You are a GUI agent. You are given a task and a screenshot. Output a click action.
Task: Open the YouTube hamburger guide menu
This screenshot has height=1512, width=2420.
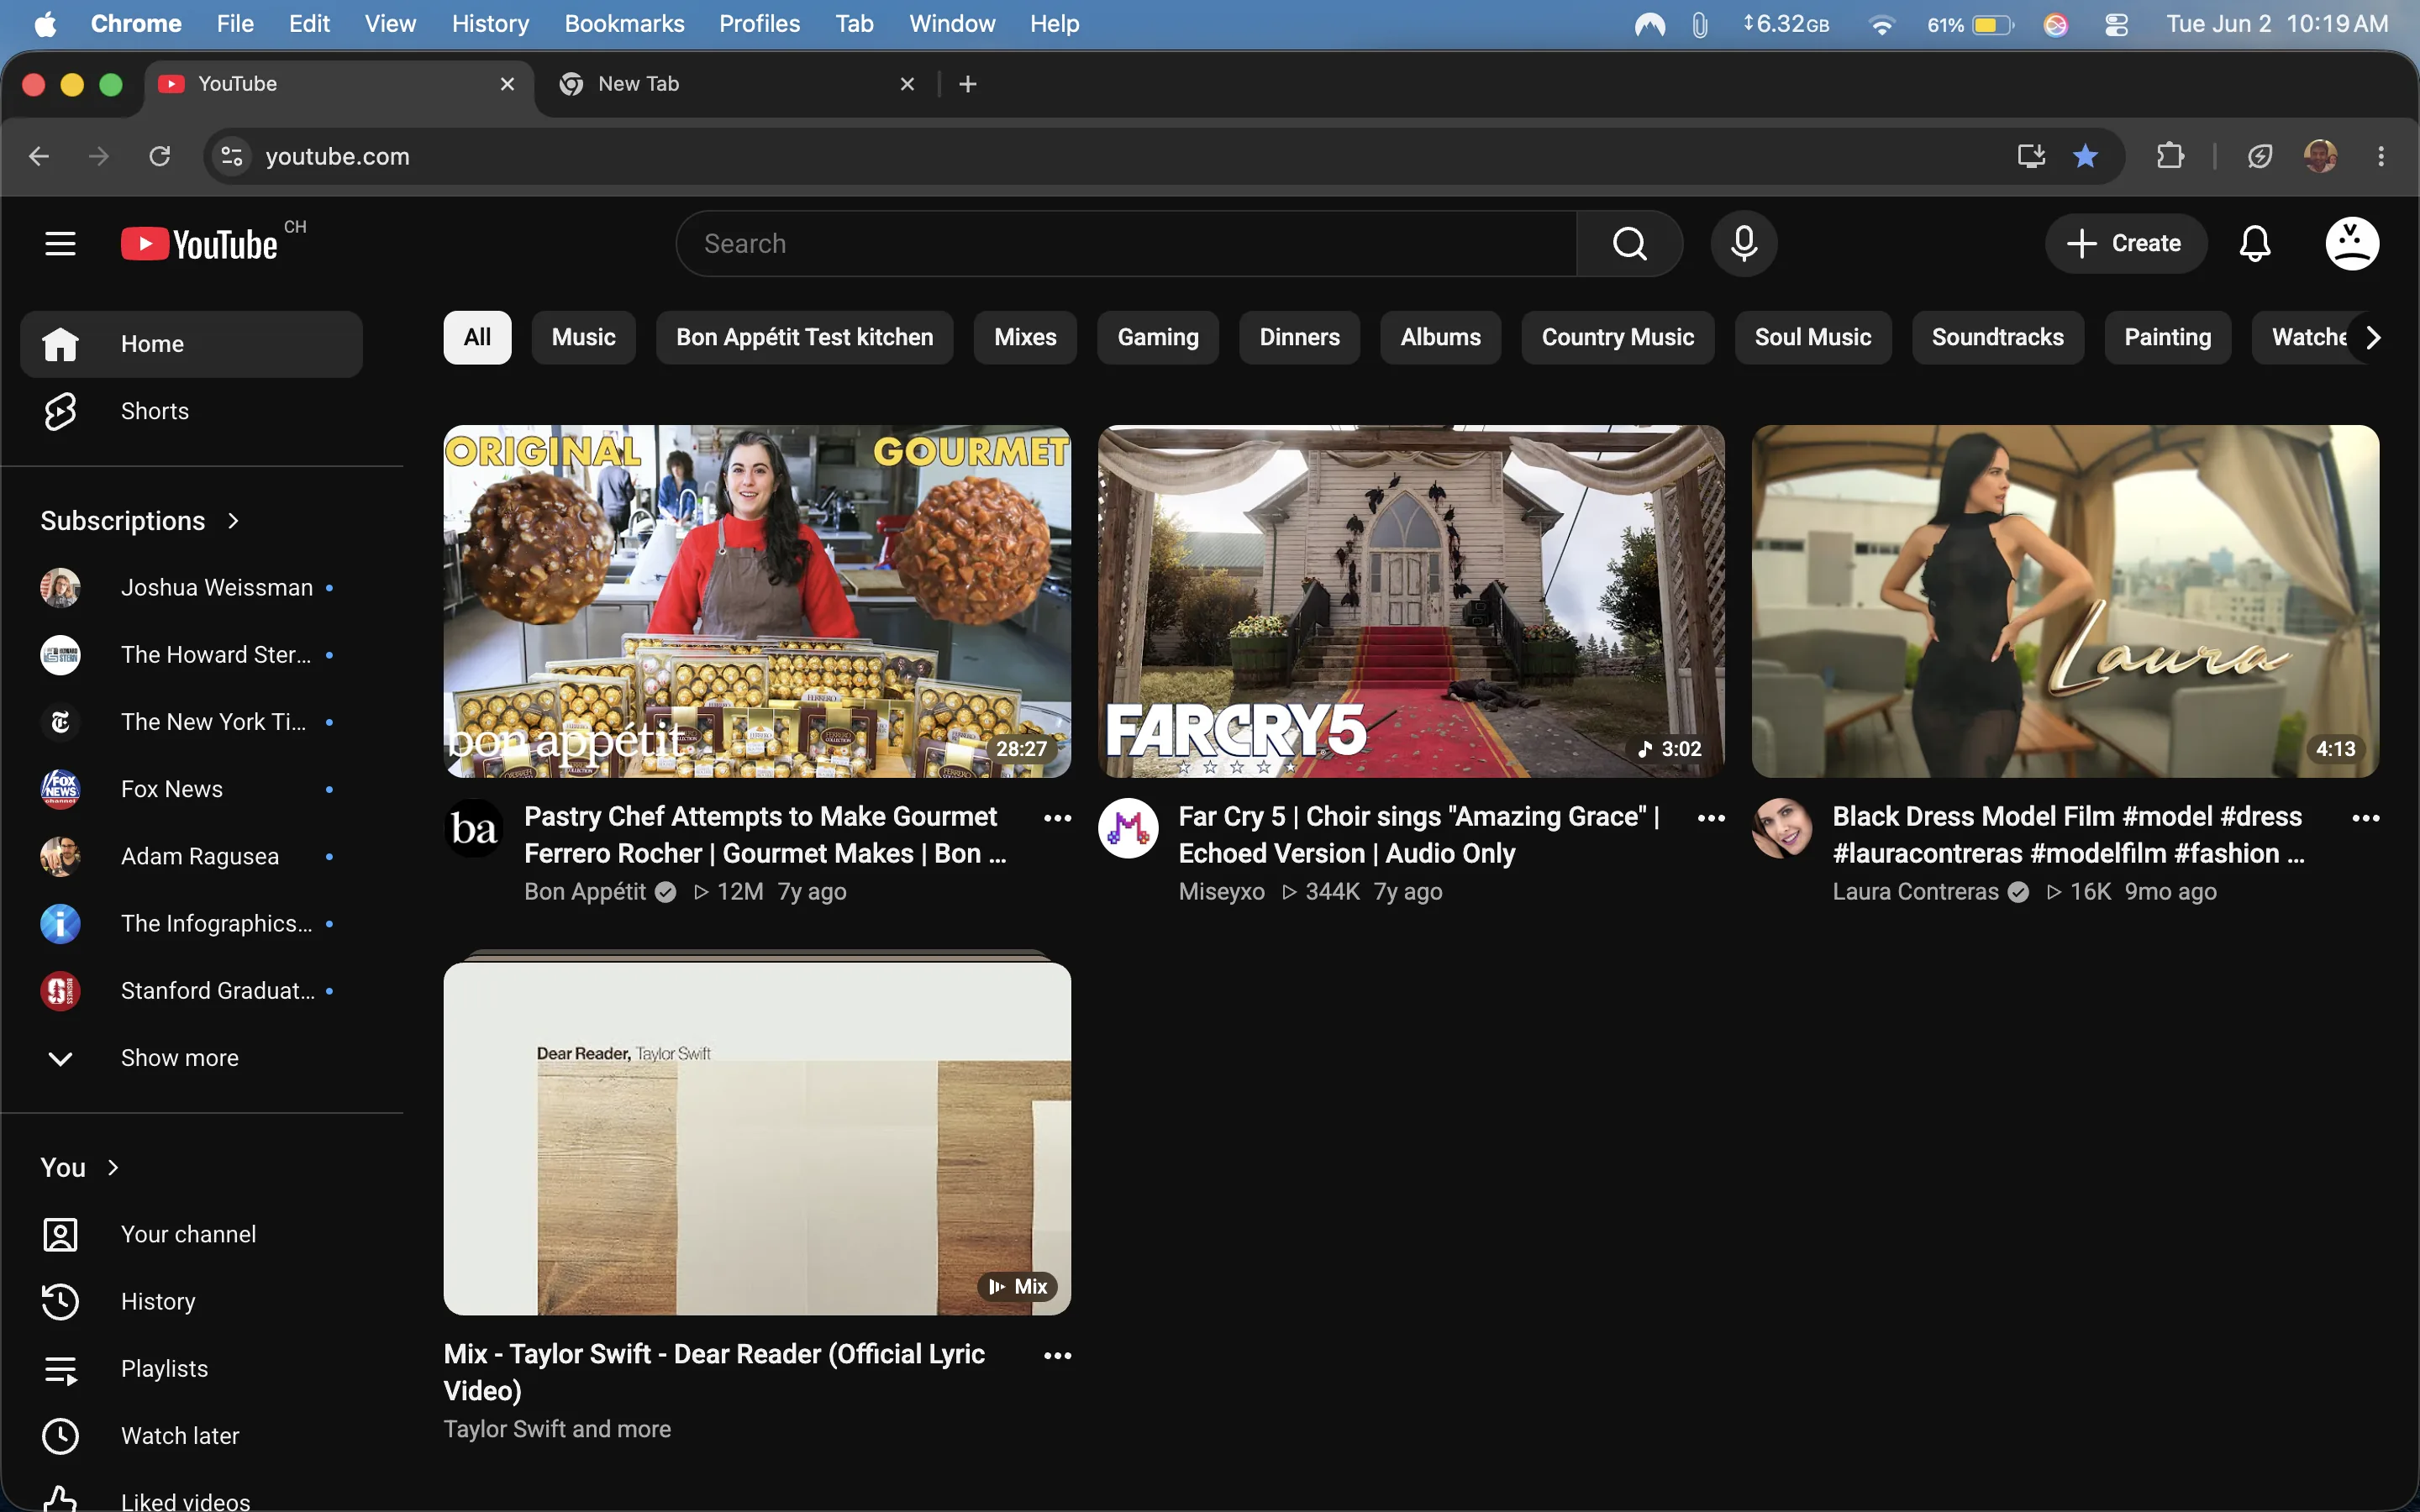[60, 243]
